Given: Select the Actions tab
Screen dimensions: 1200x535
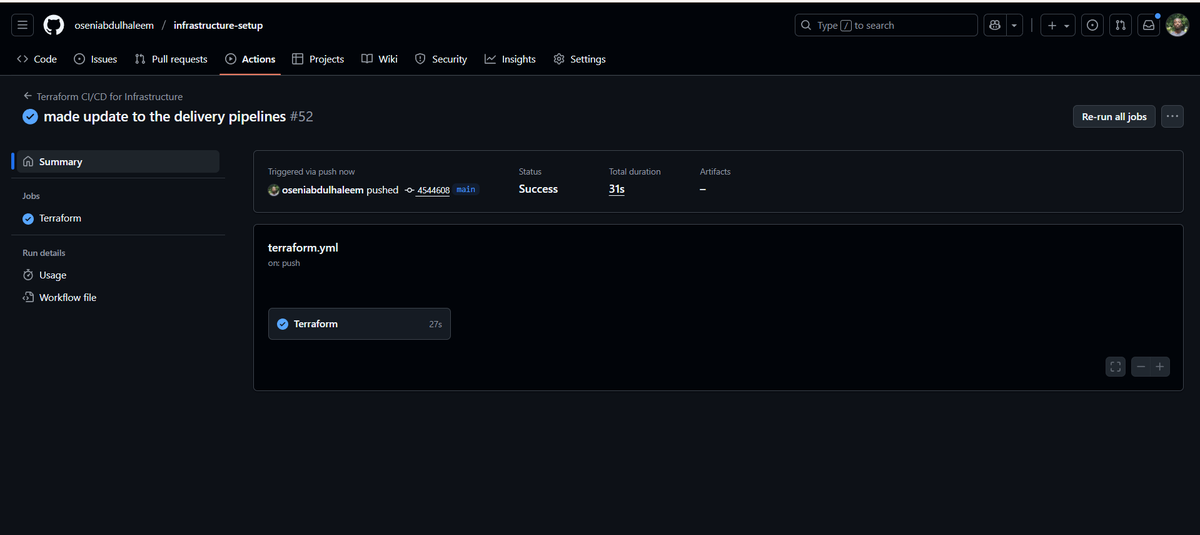Looking at the screenshot, I should click(x=250, y=59).
